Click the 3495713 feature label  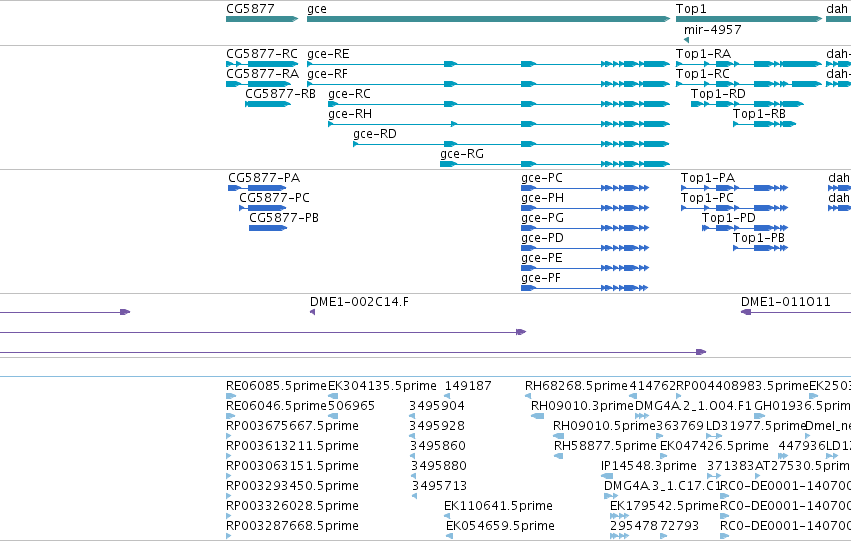click(x=439, y=486)
